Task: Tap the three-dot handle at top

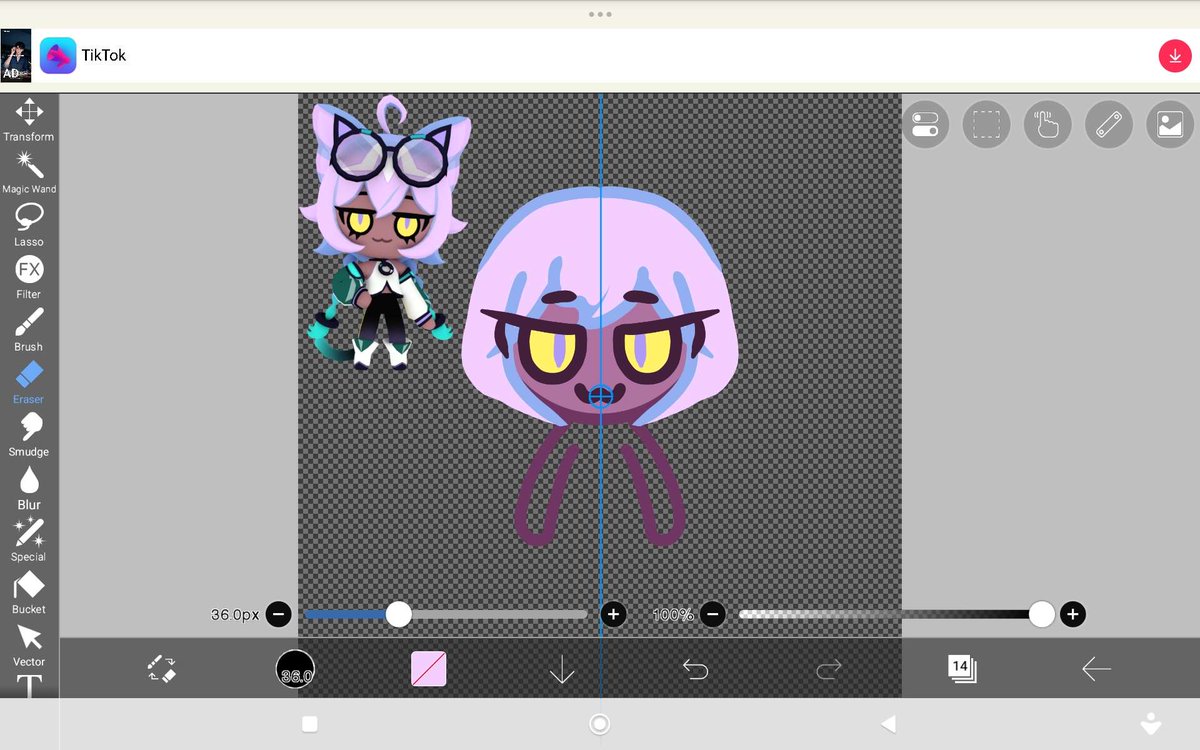Action: pyautogui.click(x=600, y=14)
